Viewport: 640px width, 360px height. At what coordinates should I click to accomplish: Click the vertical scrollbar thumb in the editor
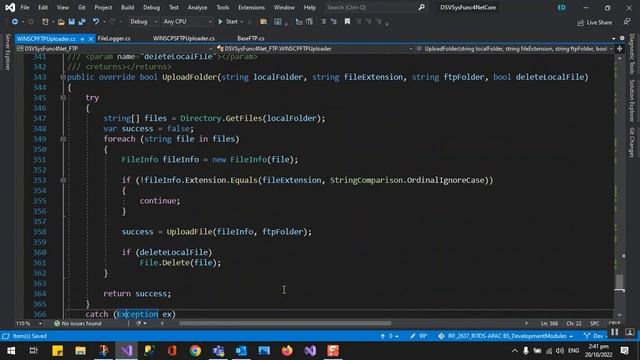(620, 282)
